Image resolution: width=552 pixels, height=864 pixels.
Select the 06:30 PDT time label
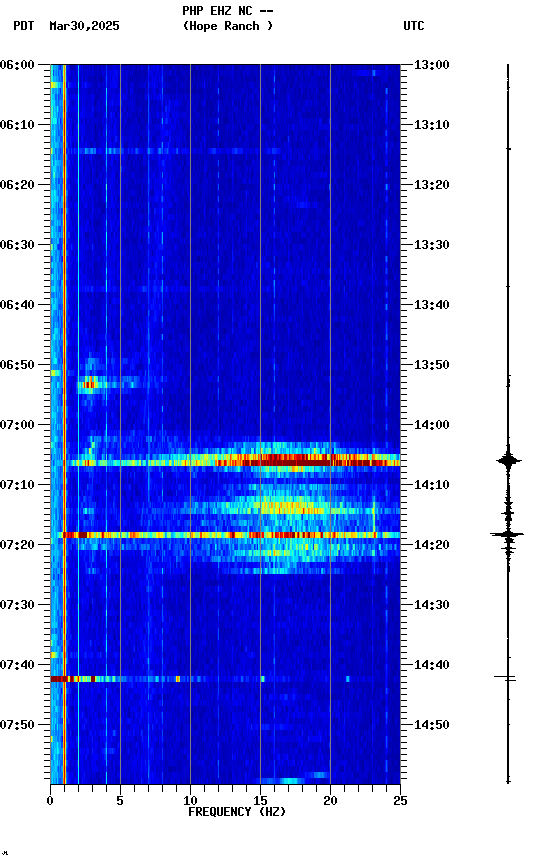point(17,245)
